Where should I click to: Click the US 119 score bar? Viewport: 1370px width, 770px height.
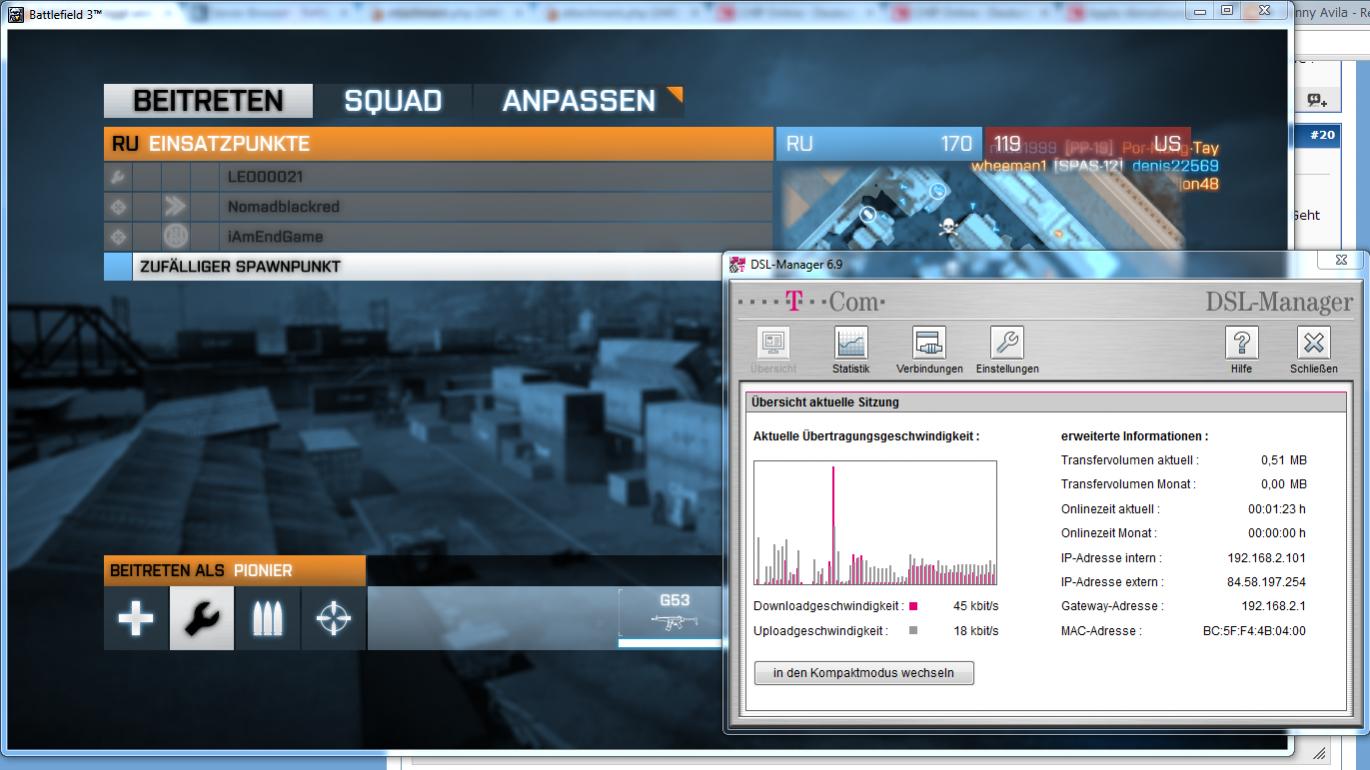(1088, 144)
